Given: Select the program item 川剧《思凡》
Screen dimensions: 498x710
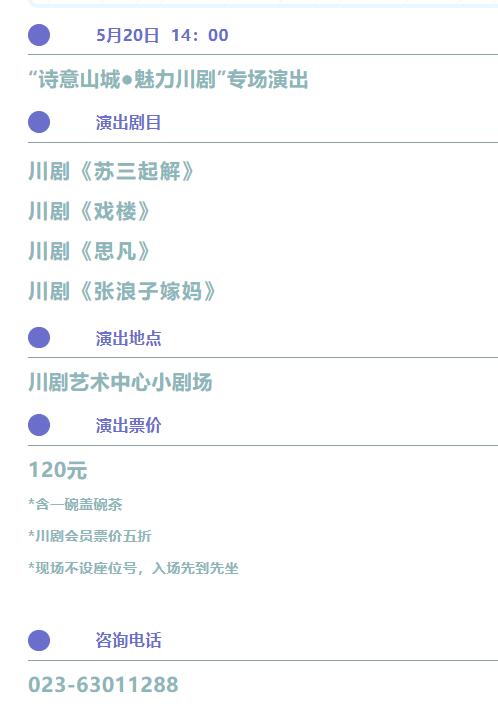Looking at the screenshot, I should point(89,251).
